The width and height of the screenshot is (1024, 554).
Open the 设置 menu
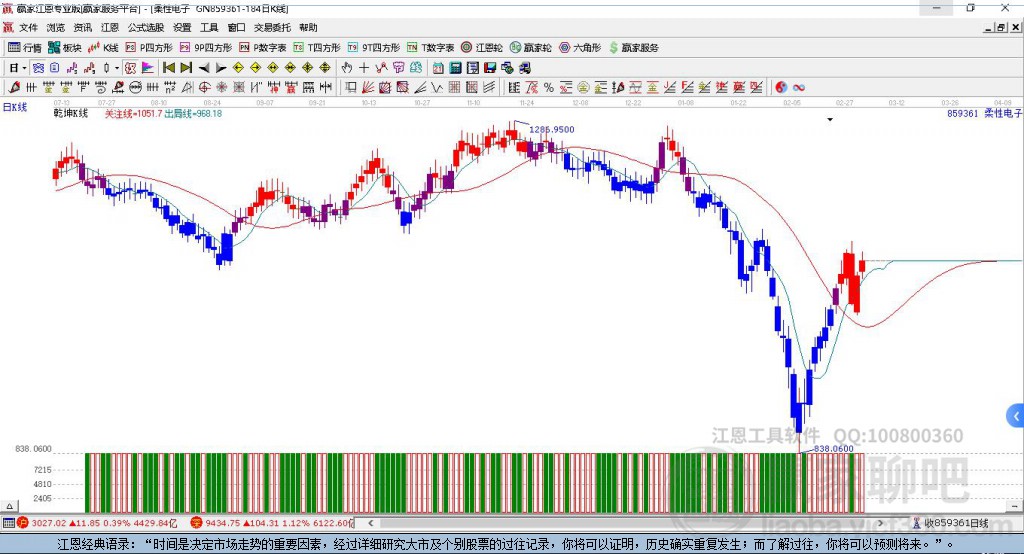(182, 27)
